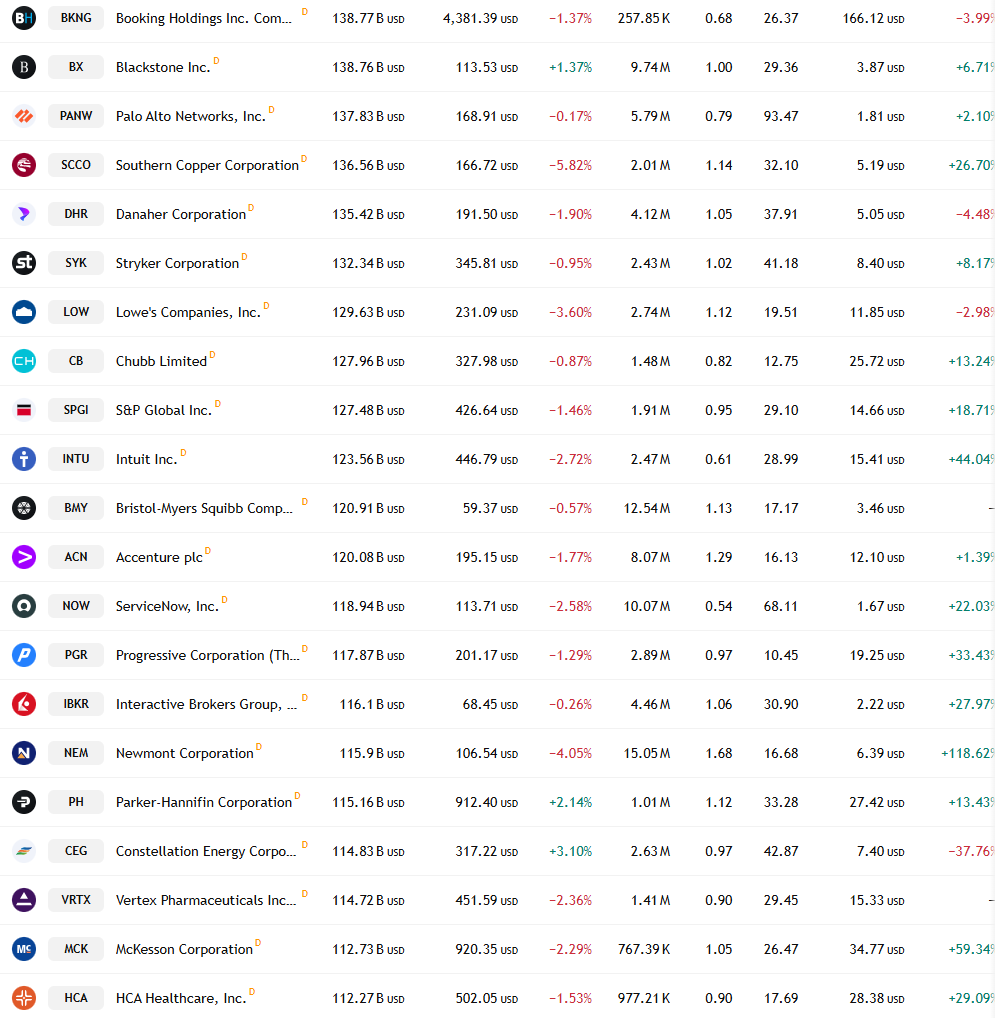Viewport: 995px width, 1018px height.
Task: Open the VRTX ticker badge
Action: [76, 900]
